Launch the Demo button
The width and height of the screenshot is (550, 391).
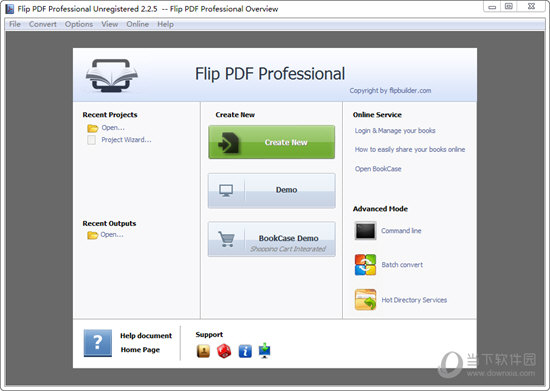point(271,190)
